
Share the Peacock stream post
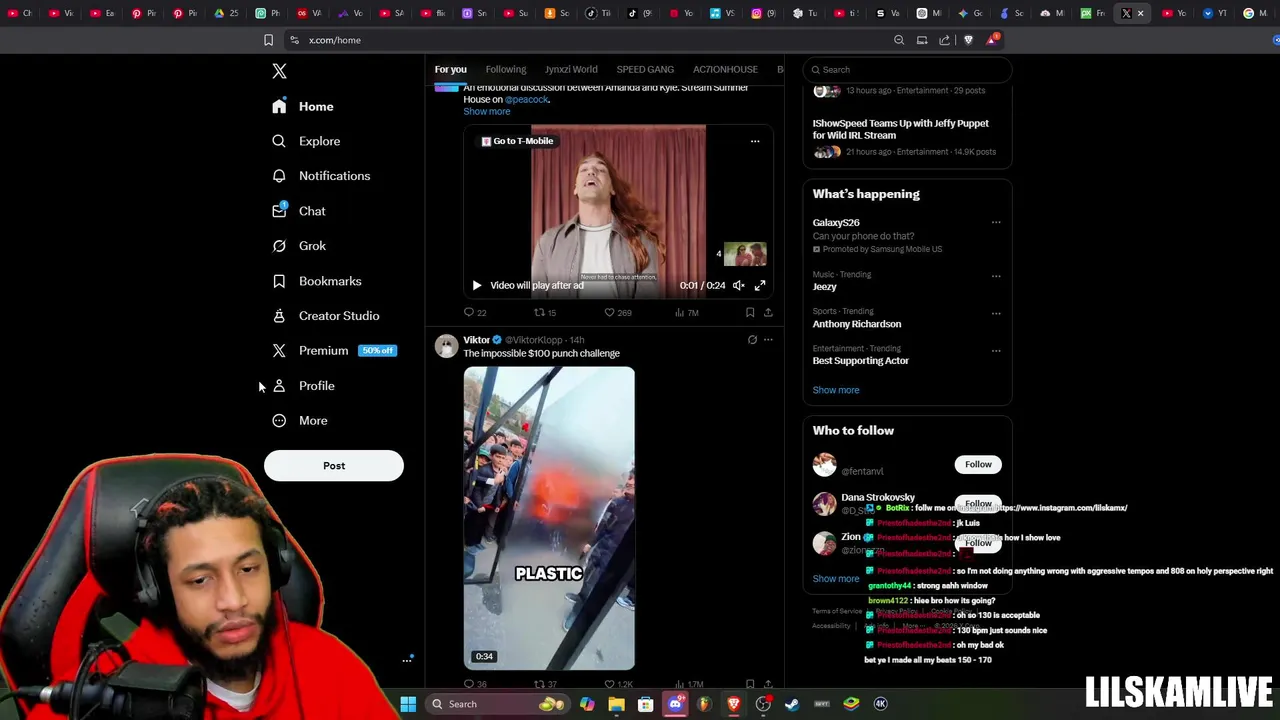[x=768, y=313]
